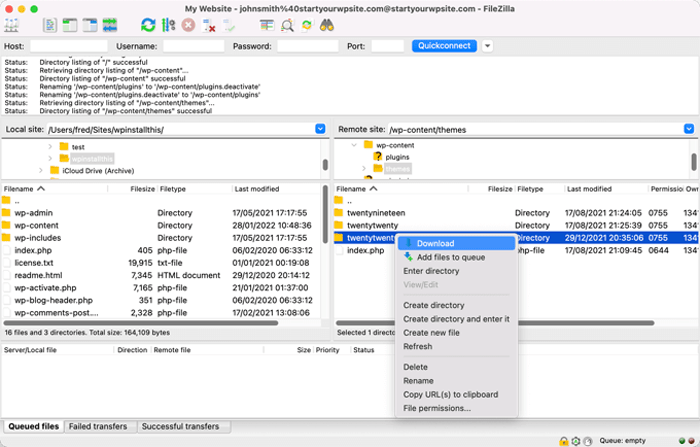The width and height of the screenshot is (700, 447).
Task: Select File permissions... in context menu
Action: tap(436, 408)
